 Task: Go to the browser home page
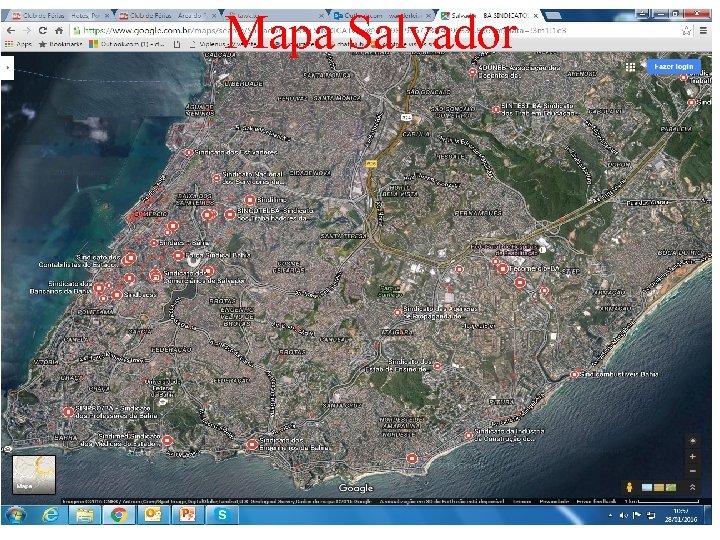59,31
